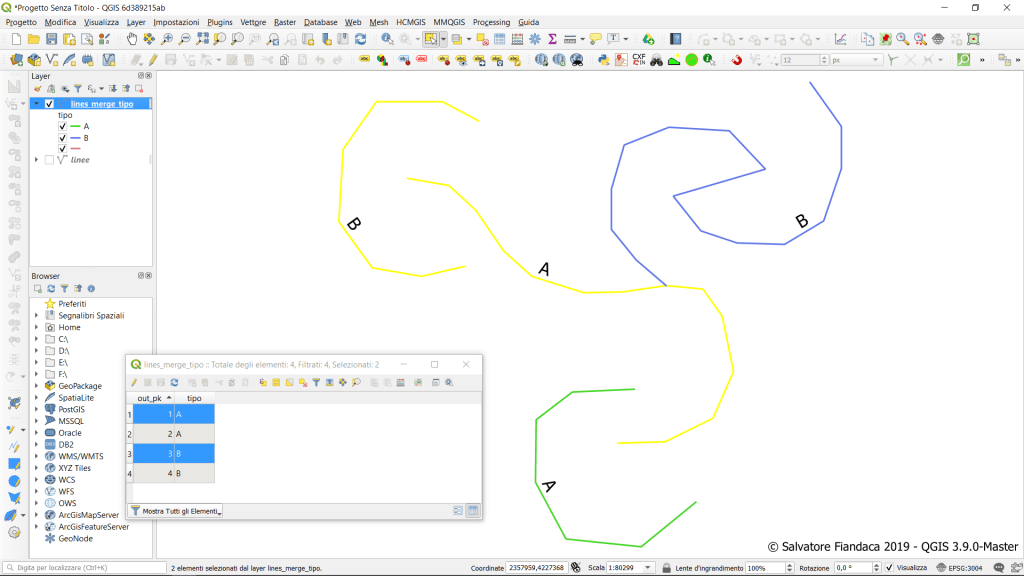The width and height of the screenshot is (1024, 576).
Task: Enable the linee layer checkbox
Action: click(x=49, y=160)
